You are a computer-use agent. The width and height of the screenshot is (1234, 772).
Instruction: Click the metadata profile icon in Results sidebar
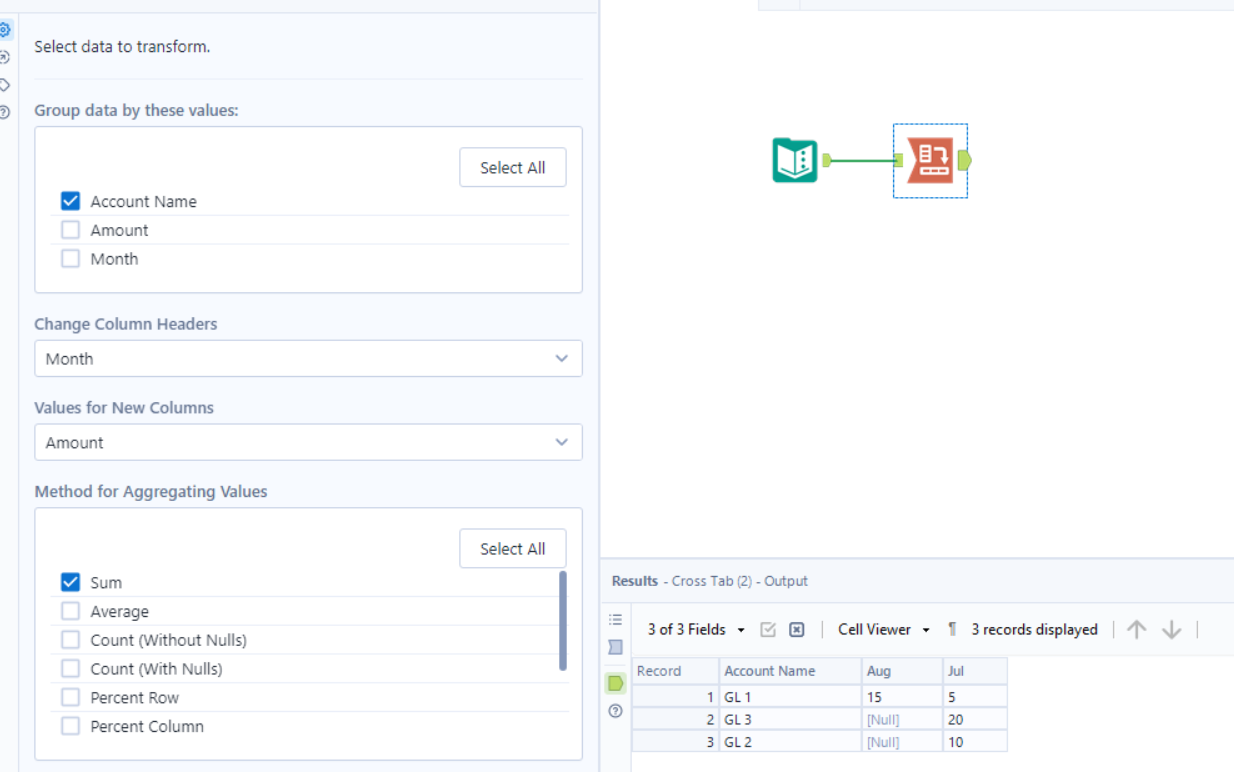point(616,647)
